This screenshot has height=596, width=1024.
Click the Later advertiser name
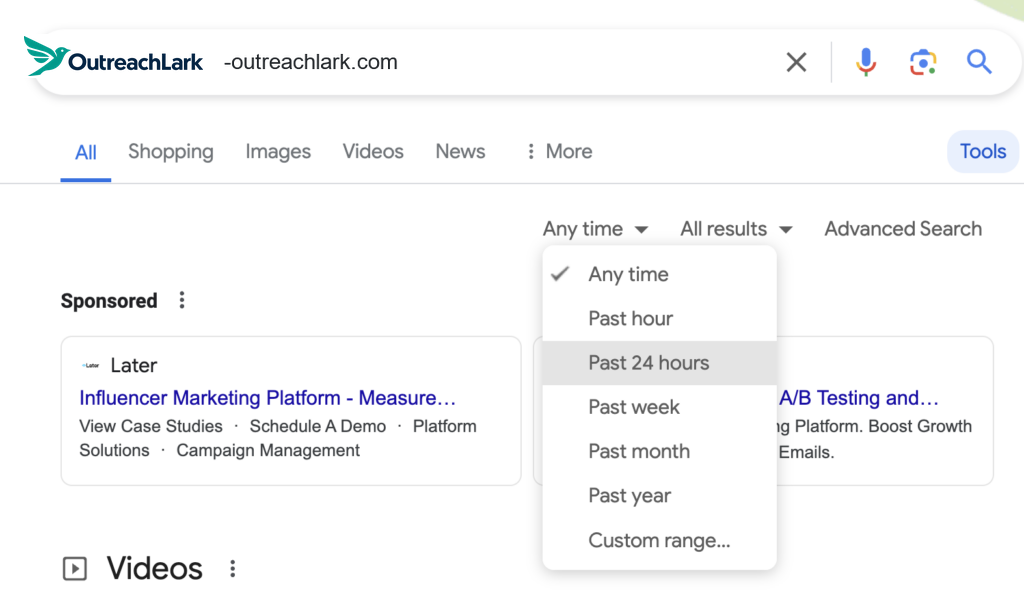134,366
